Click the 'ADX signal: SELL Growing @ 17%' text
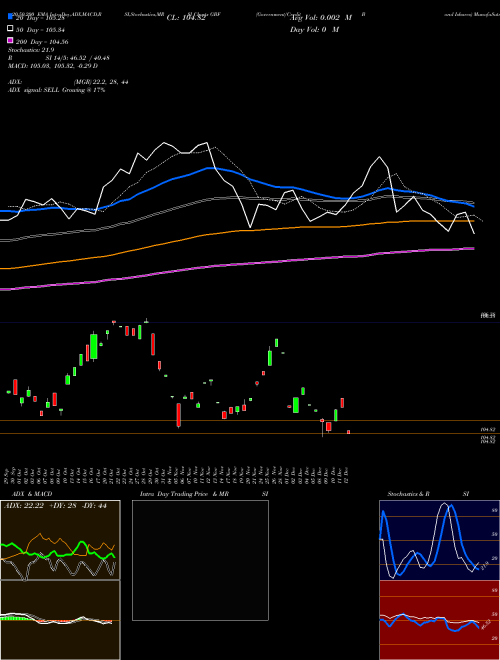Screen dimensions: 500x660 tap(56, 90)
